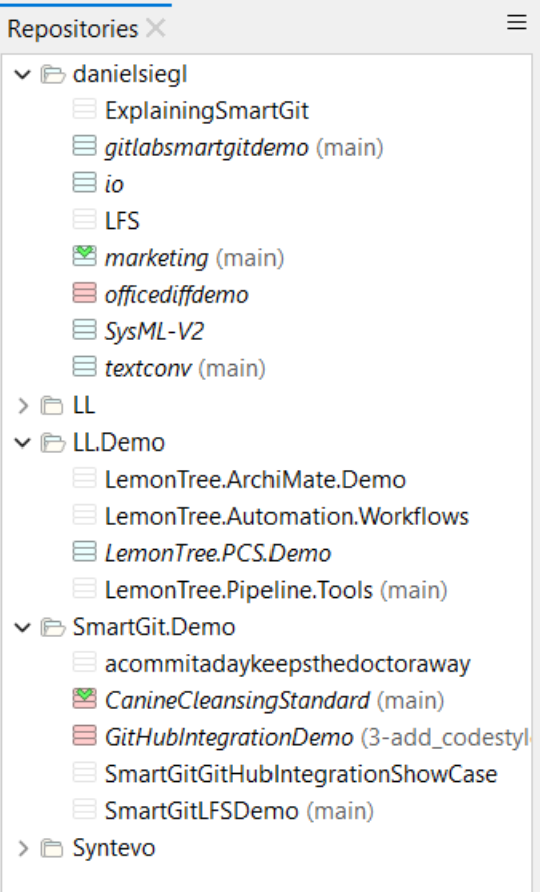Click the (main) label after gitlabsmartgitdemo
The image size is (540, 892).
click(350, 147)
